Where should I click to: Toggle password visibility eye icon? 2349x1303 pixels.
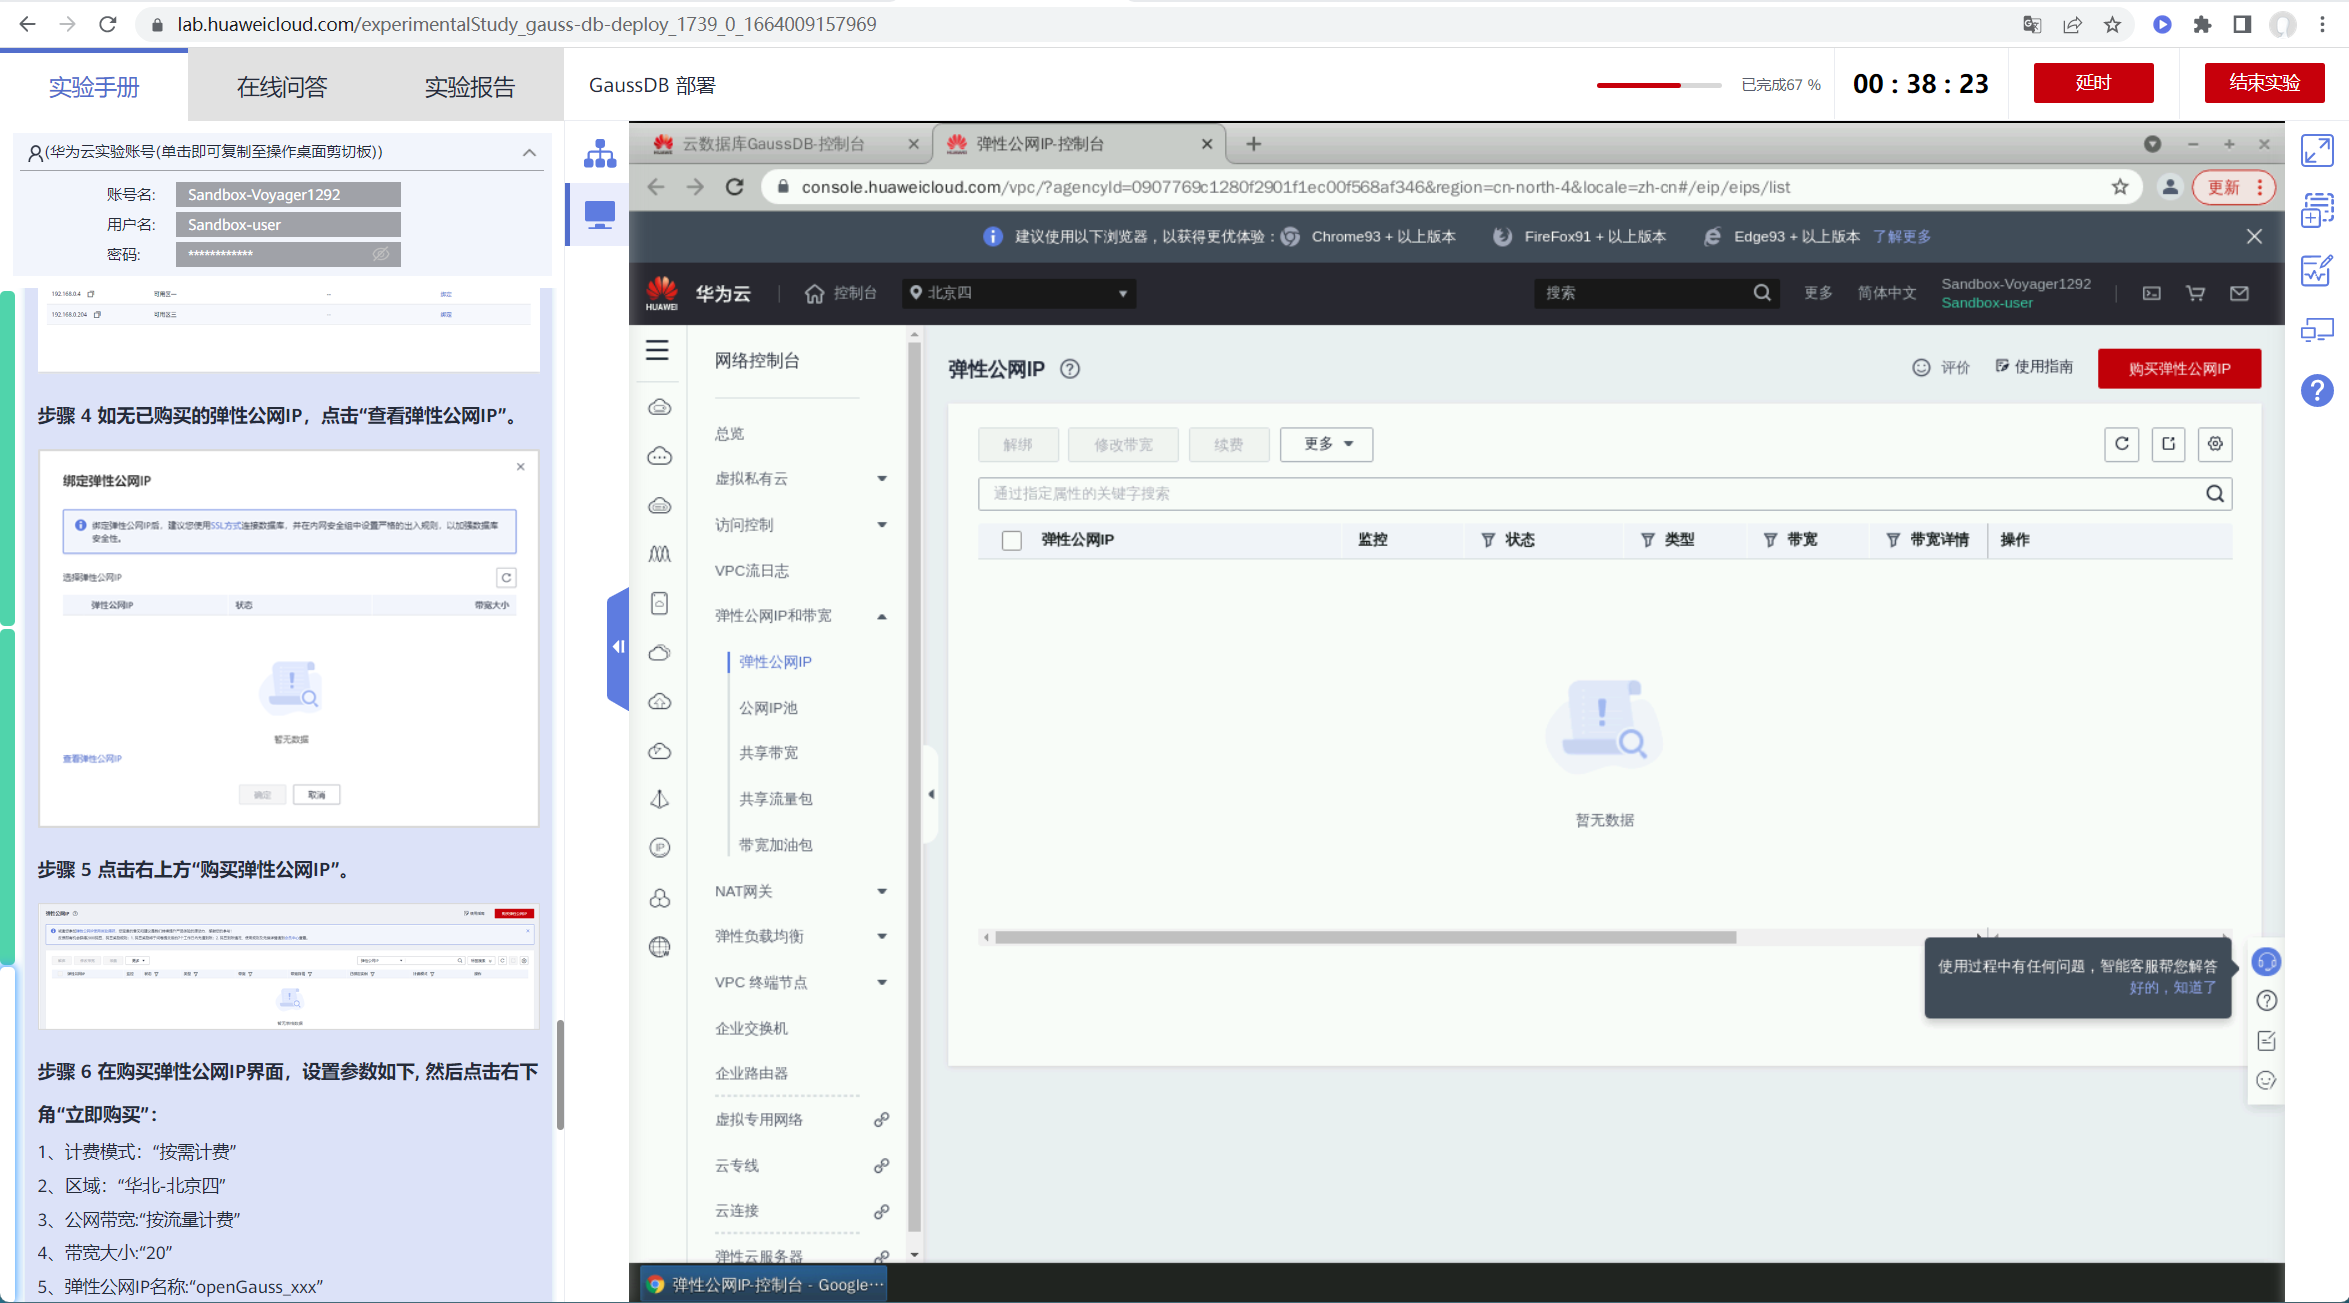coord(381,254)
